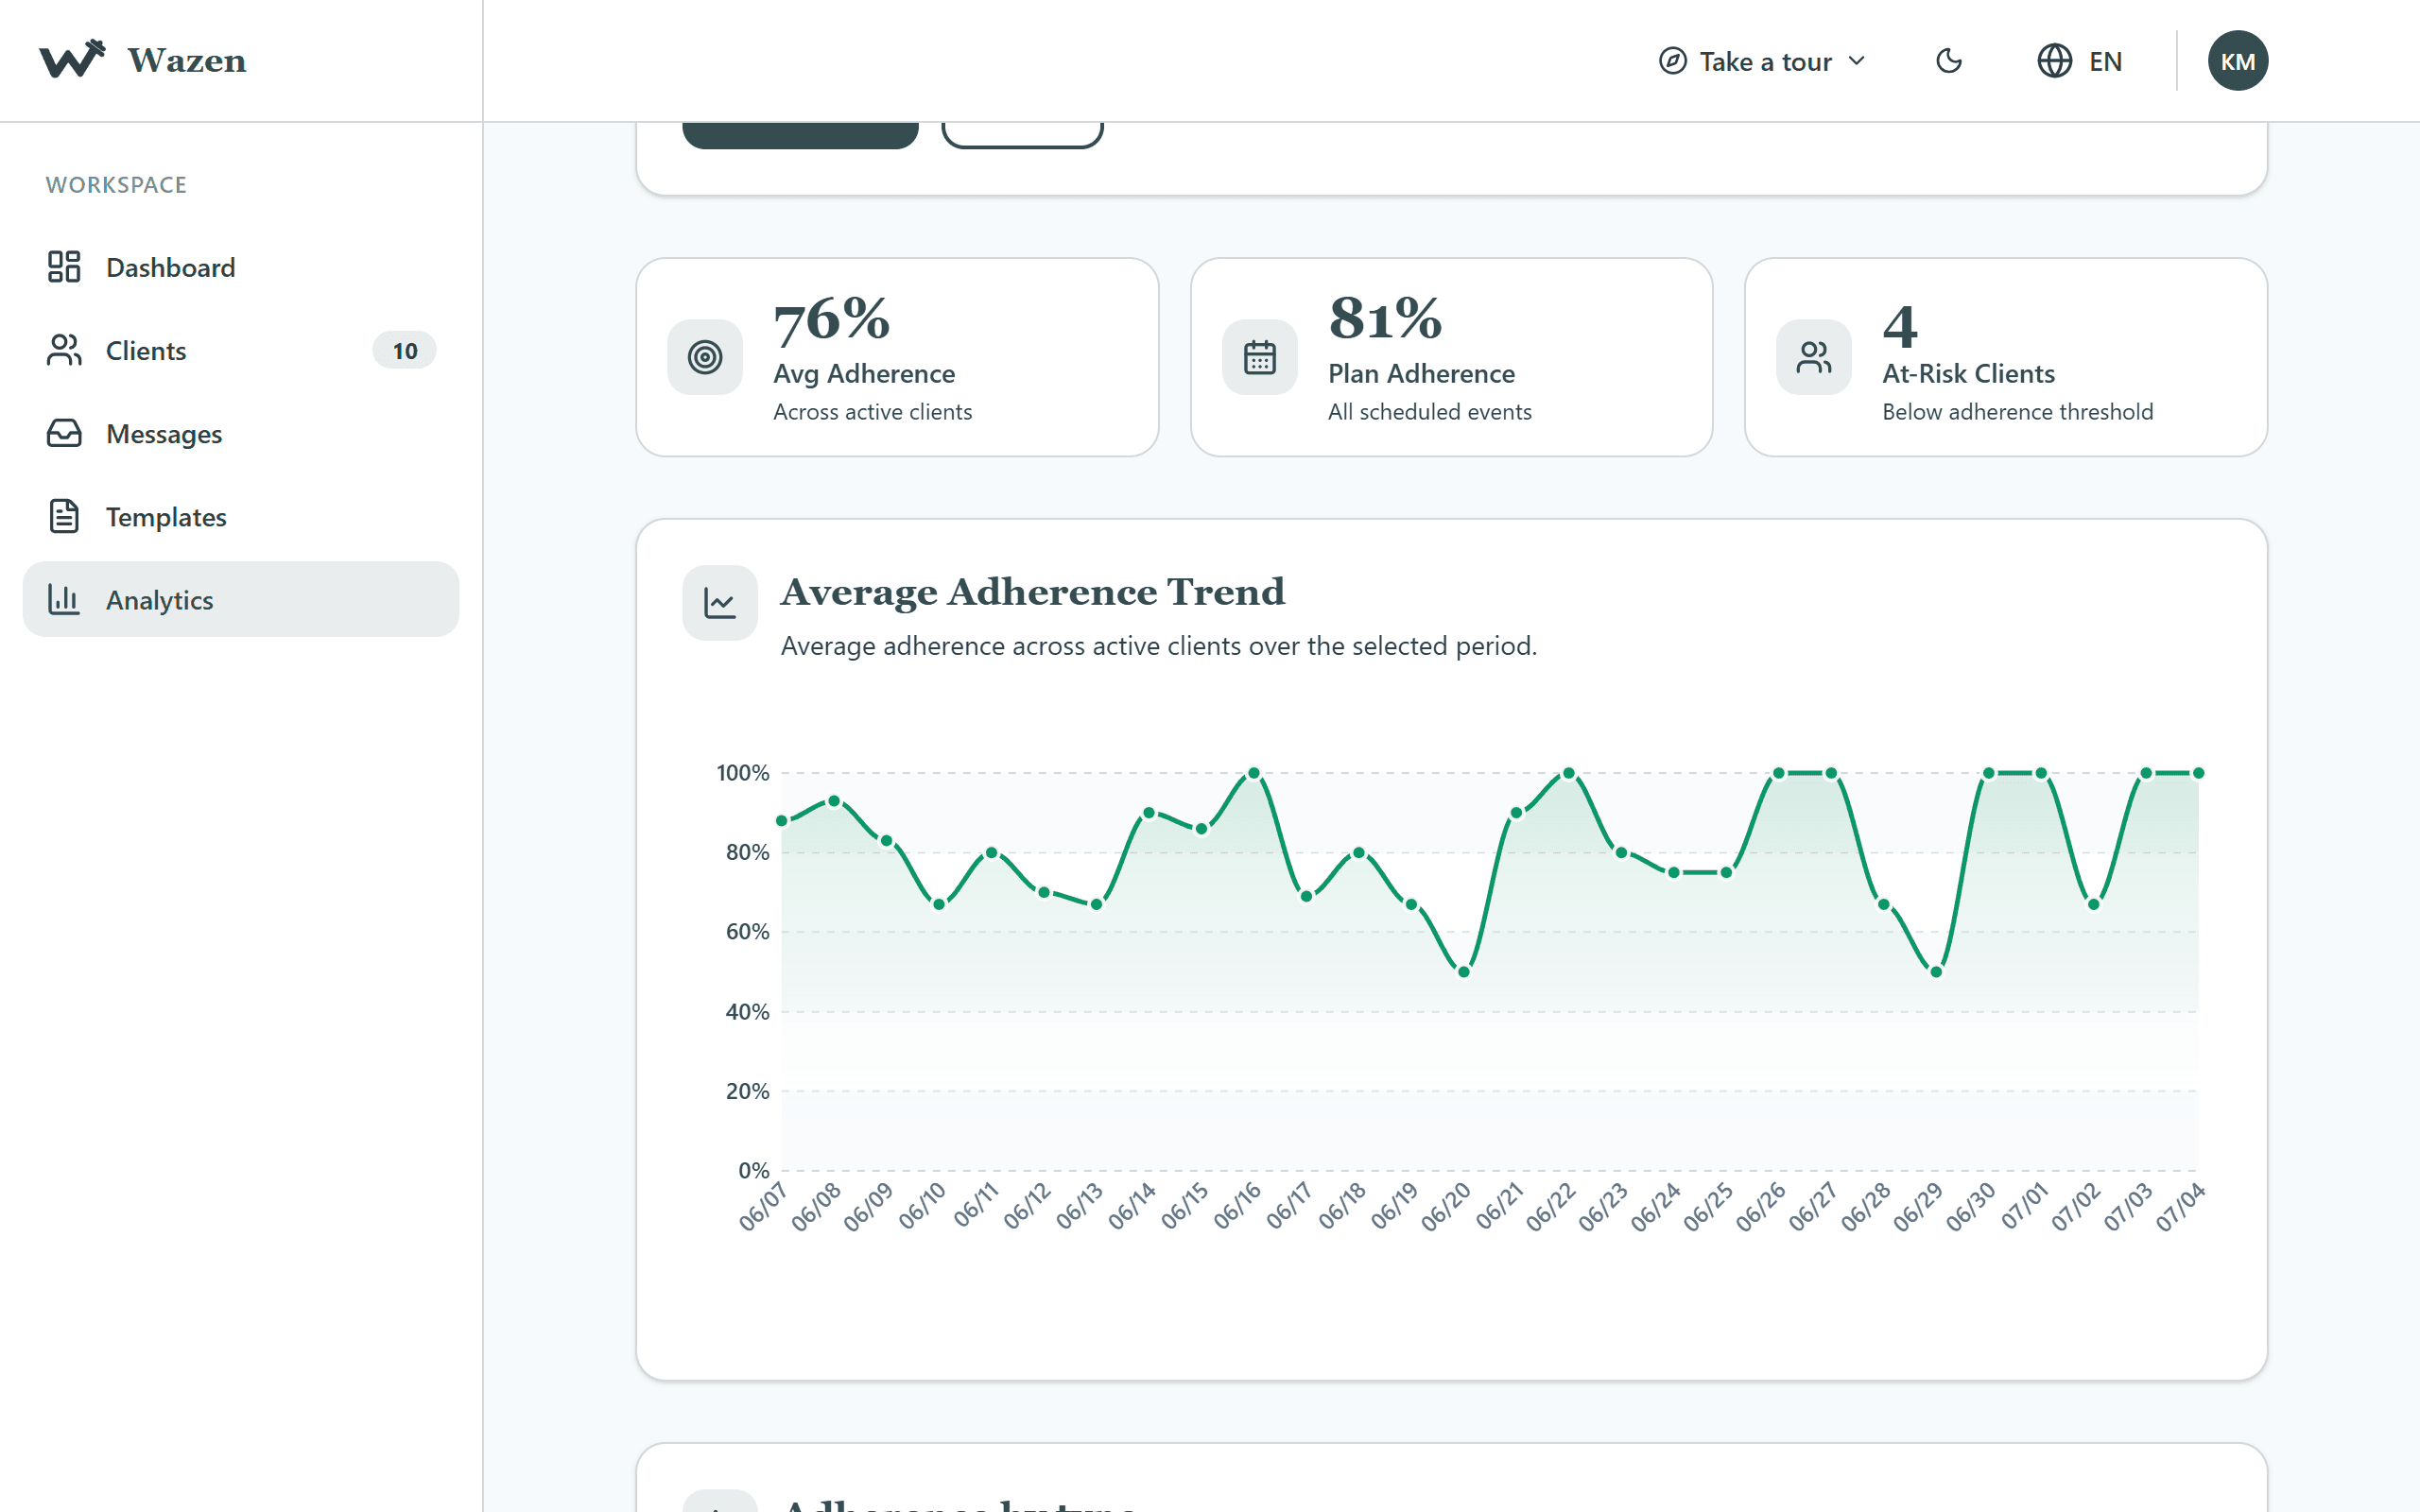Click the calendar icon on Plan Adherence card
Screen dimensions: 2420x1512
point(1259,357)
